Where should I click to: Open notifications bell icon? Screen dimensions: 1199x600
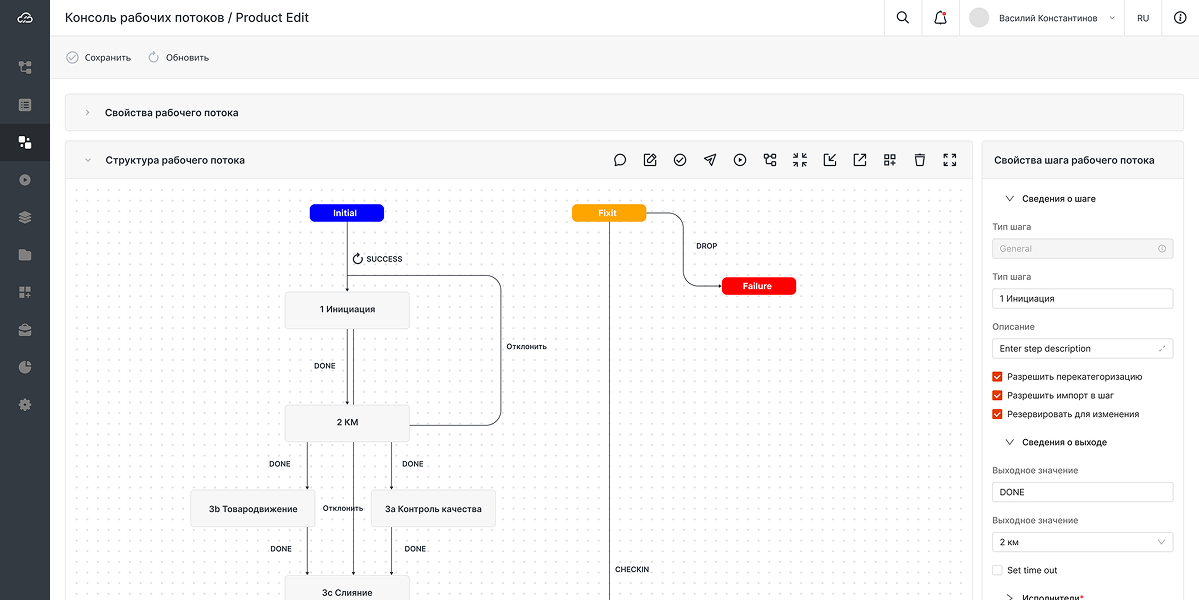tap(940, 18)
